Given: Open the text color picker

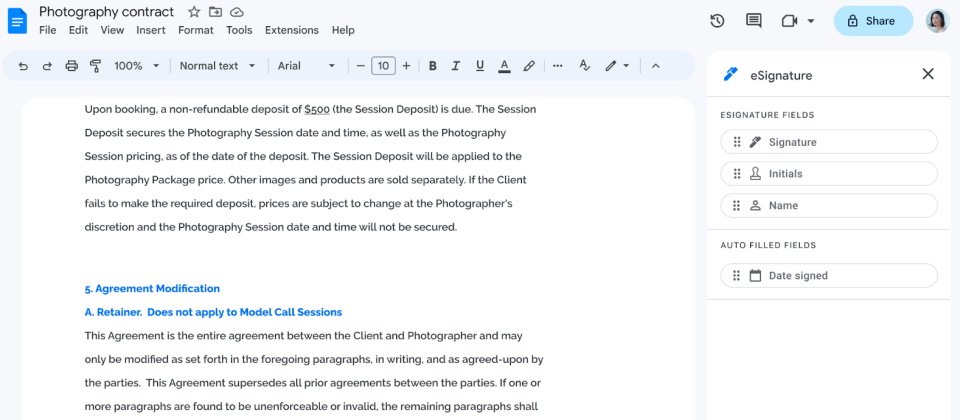Looking at the screenshot, I should [x=504, y=66].
